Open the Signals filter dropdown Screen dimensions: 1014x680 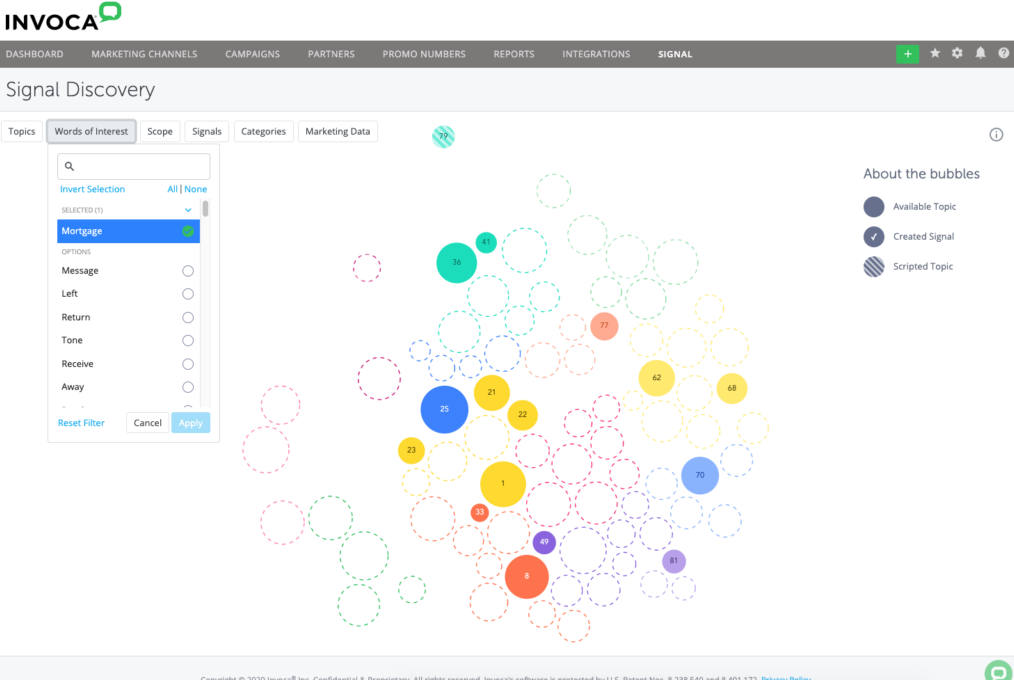click(x=207, y=131)
